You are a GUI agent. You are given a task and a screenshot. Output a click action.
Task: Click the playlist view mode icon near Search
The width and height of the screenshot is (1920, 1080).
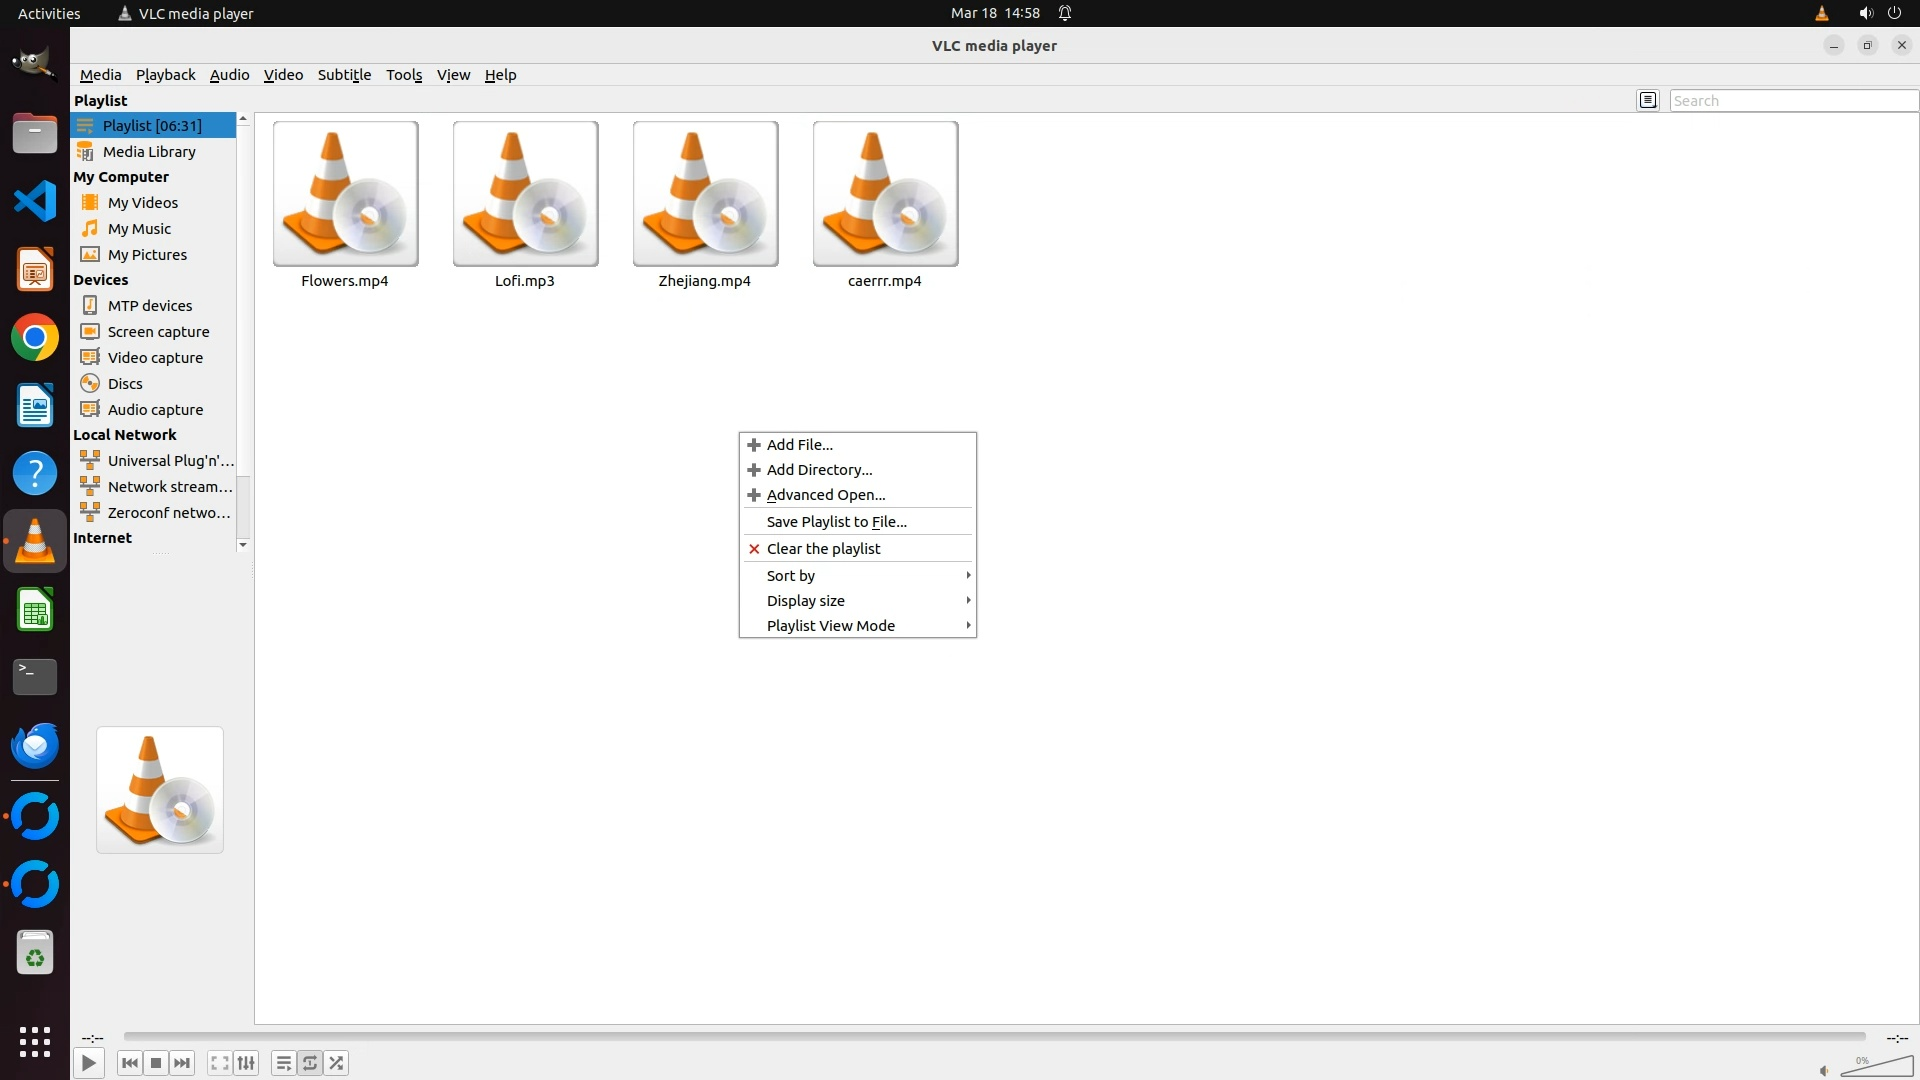pyautogui.click(x=1648, y=100)
